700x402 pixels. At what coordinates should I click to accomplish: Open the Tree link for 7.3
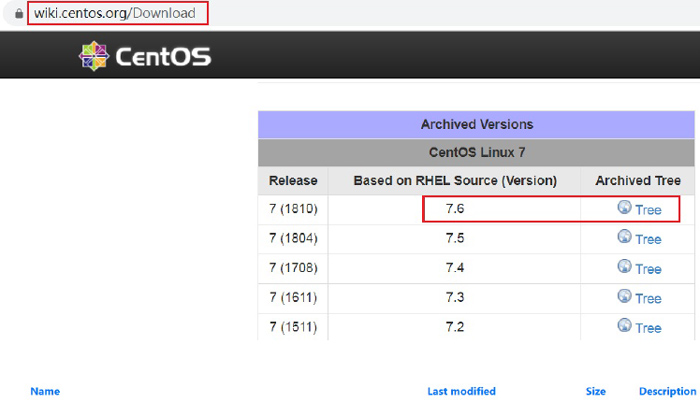coord(648,299)
